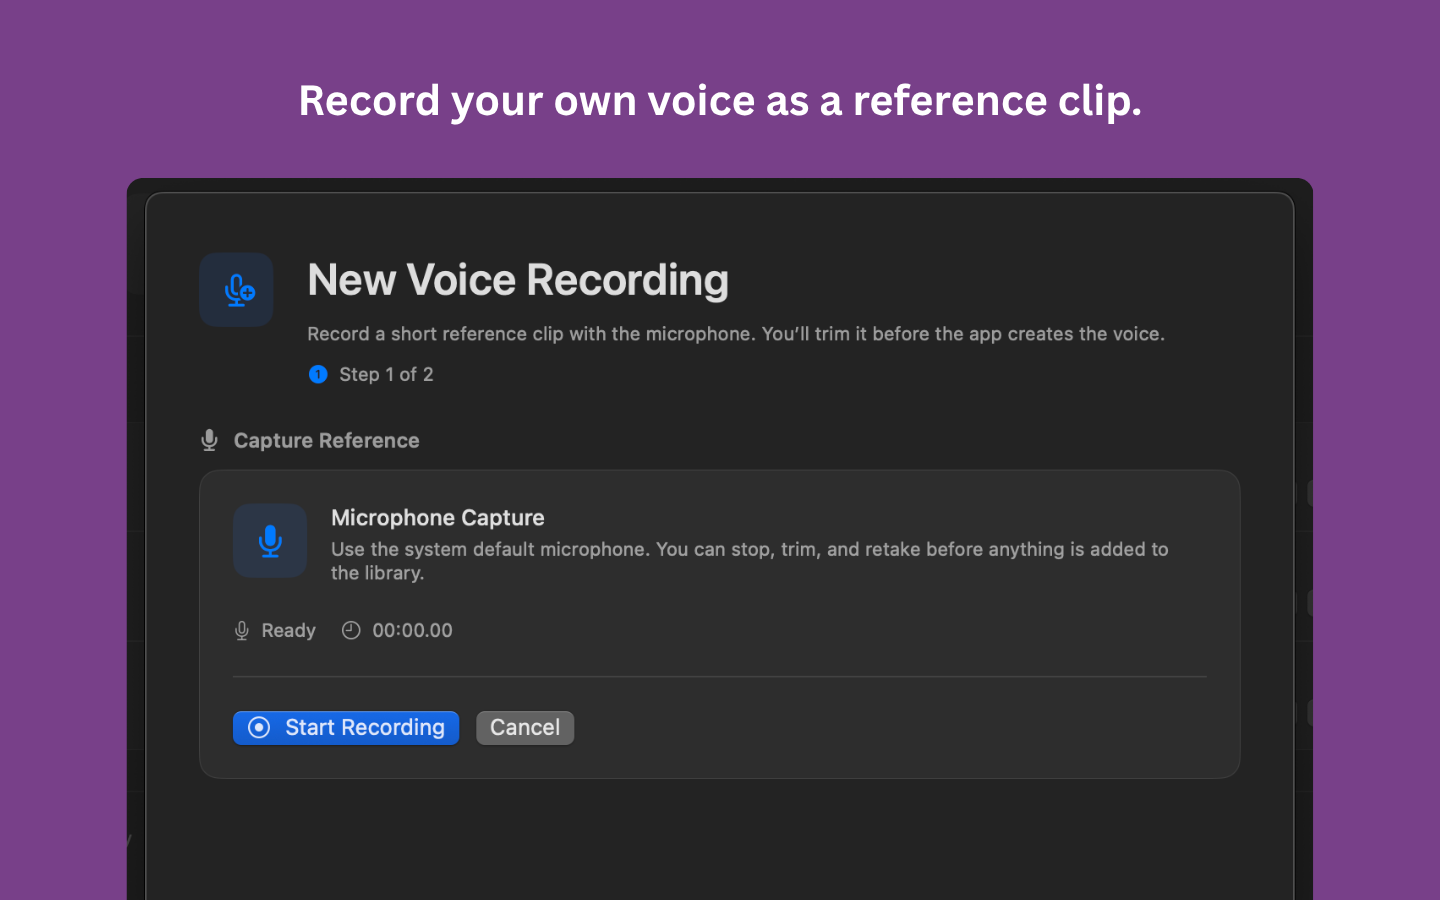Click the clock icon beside the timer
The width and height of the screenshot is (1440, 900).
coord(351,630)
